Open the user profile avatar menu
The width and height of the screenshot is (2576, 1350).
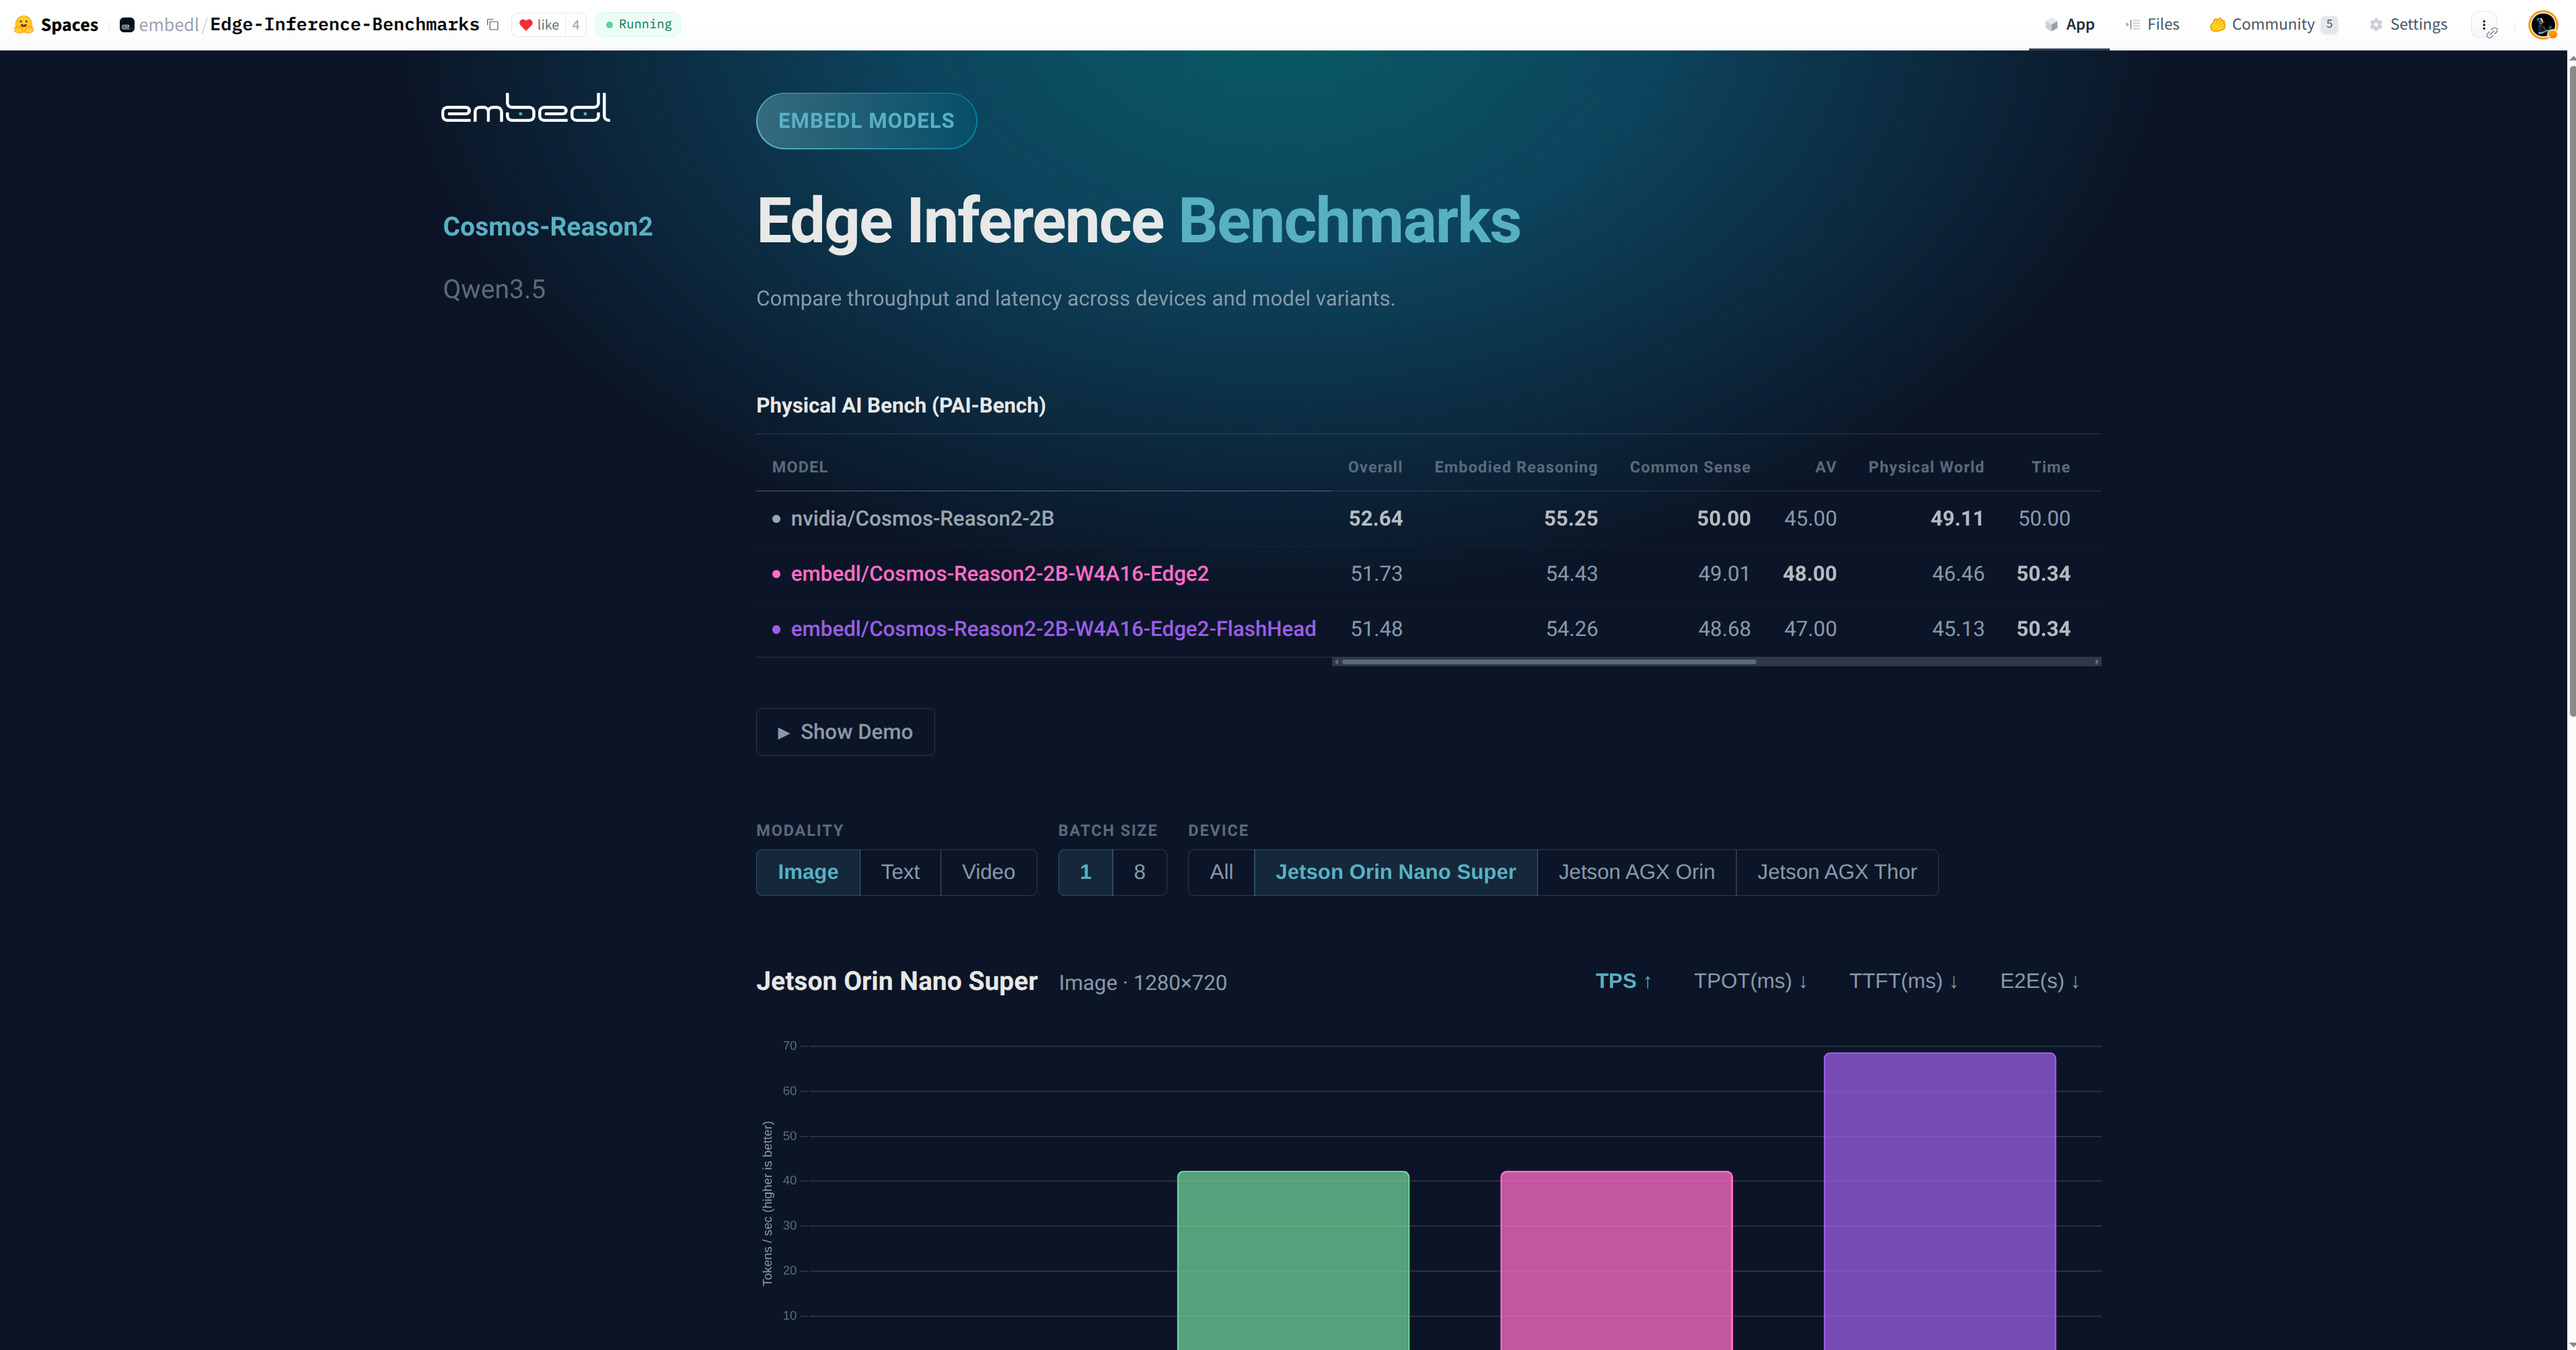(2542, 24)
